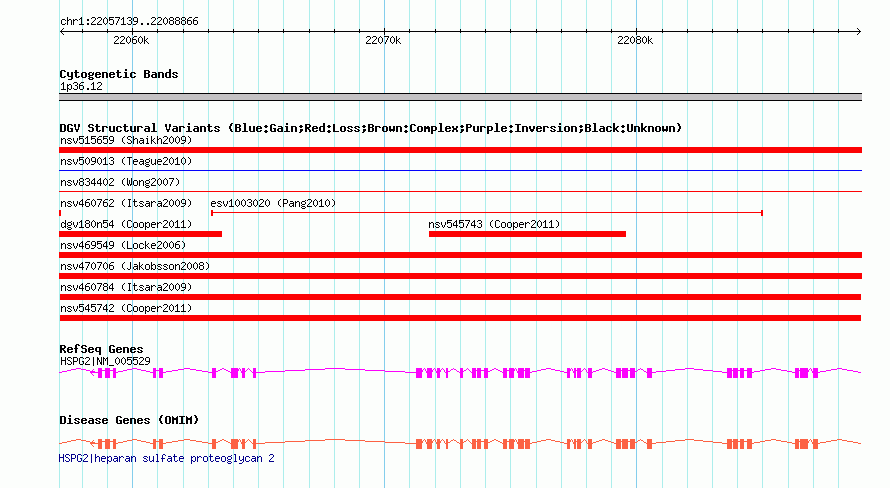Image resolution: width=890 pixels, height=488 pixels.
Task: Select the HSPG2|NM_005529 transcript label
Action: pyautogui.click(x=105, y=361)
